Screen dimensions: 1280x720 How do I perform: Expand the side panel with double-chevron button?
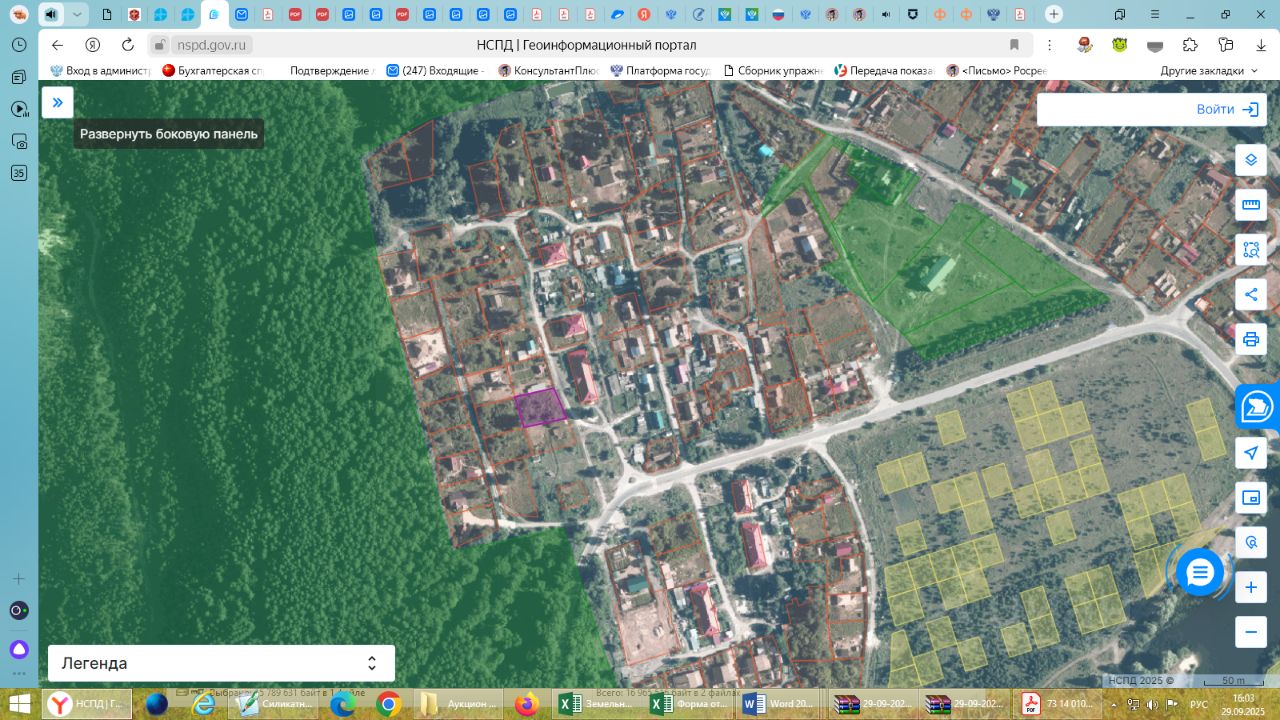pyautogui.click(x=58, y=103)
